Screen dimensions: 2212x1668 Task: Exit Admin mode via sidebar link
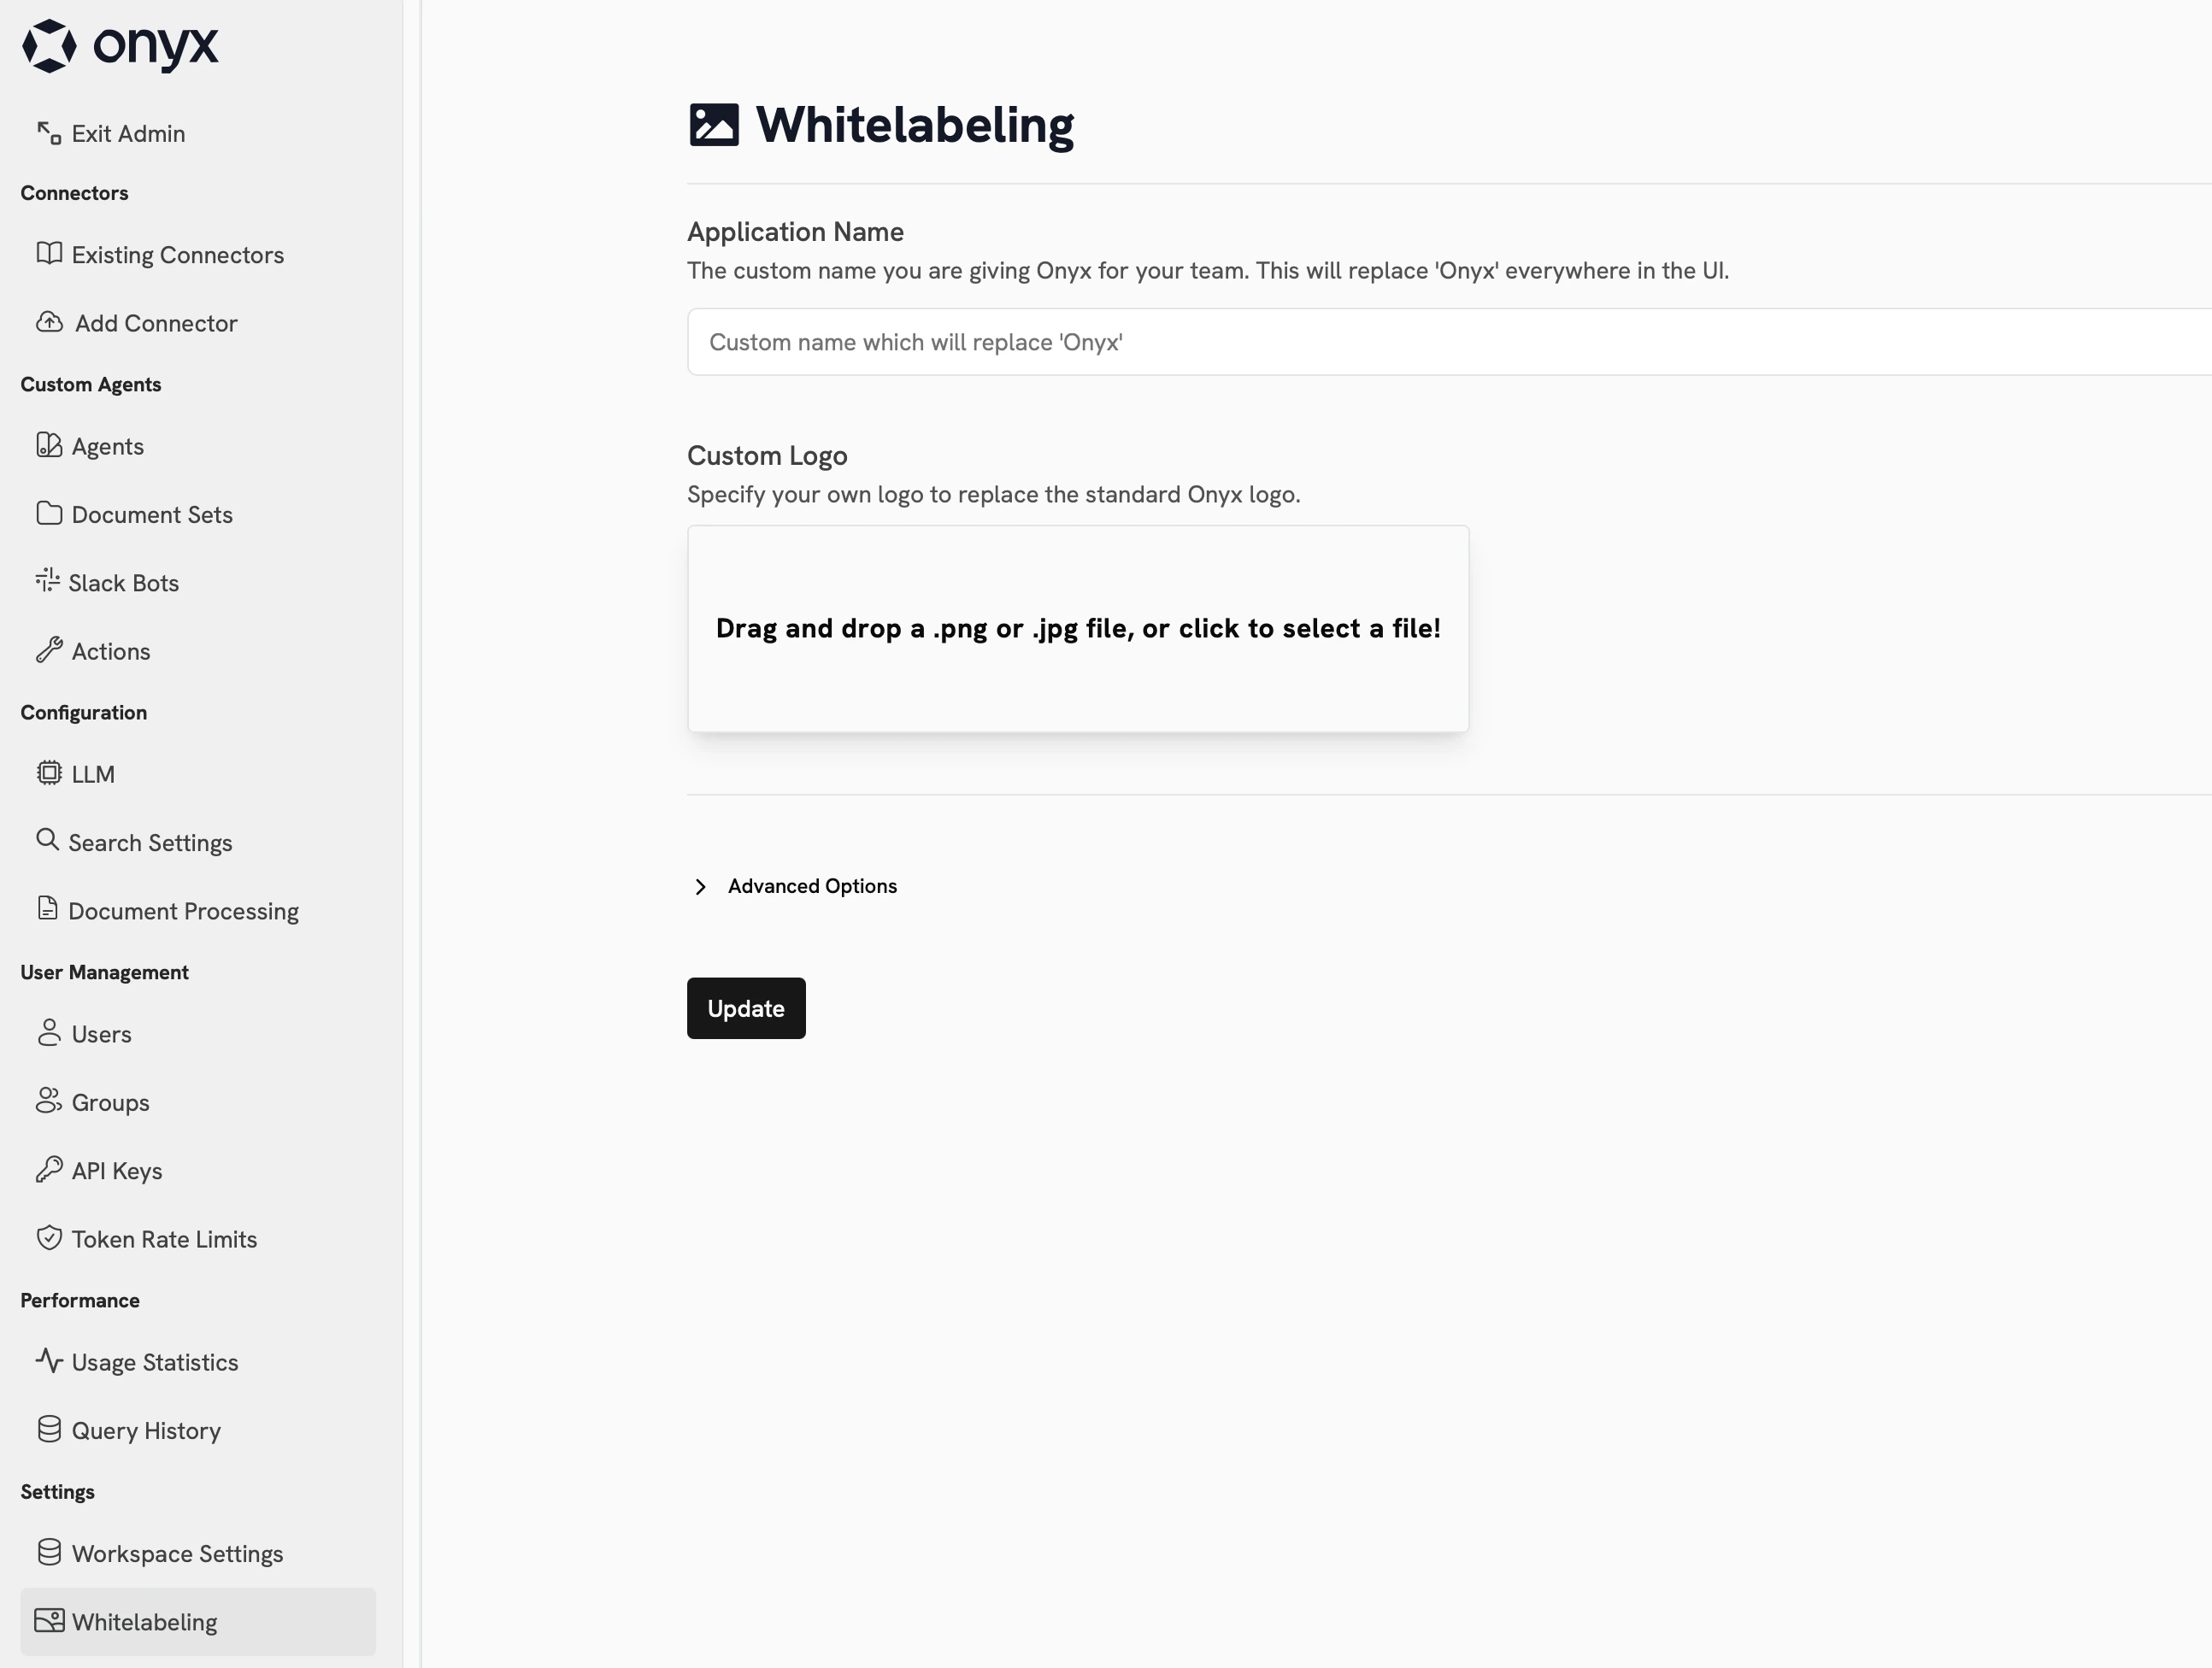tap(127, 133)
